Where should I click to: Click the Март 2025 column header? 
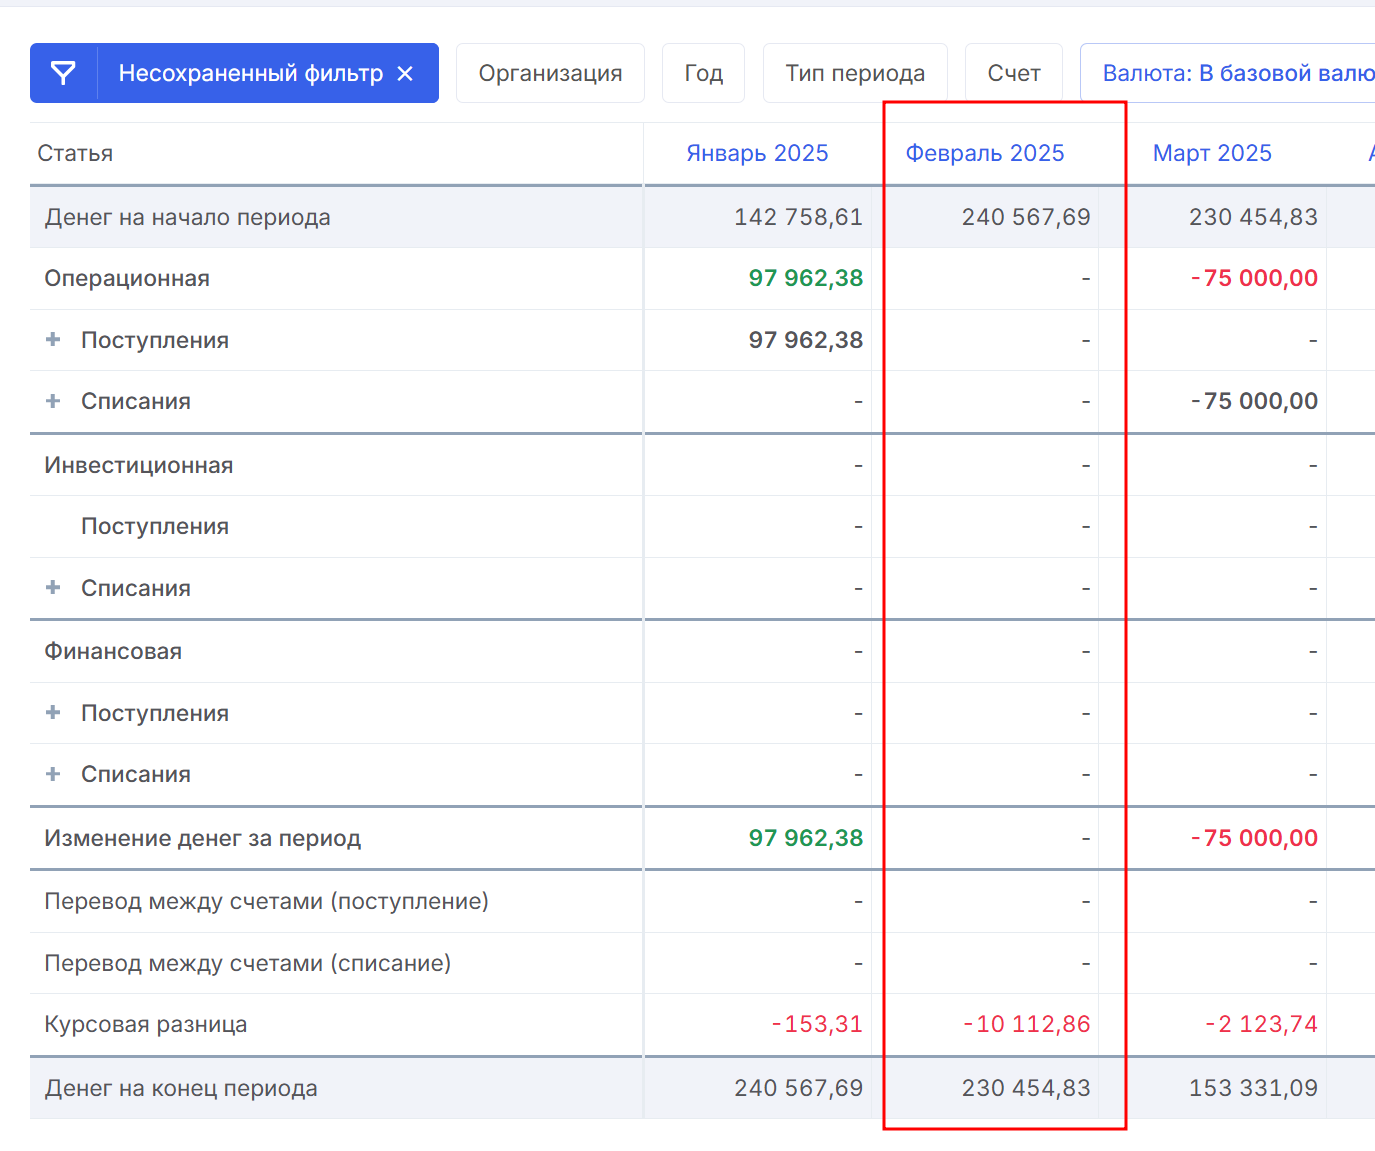(x=1212, y=153)
